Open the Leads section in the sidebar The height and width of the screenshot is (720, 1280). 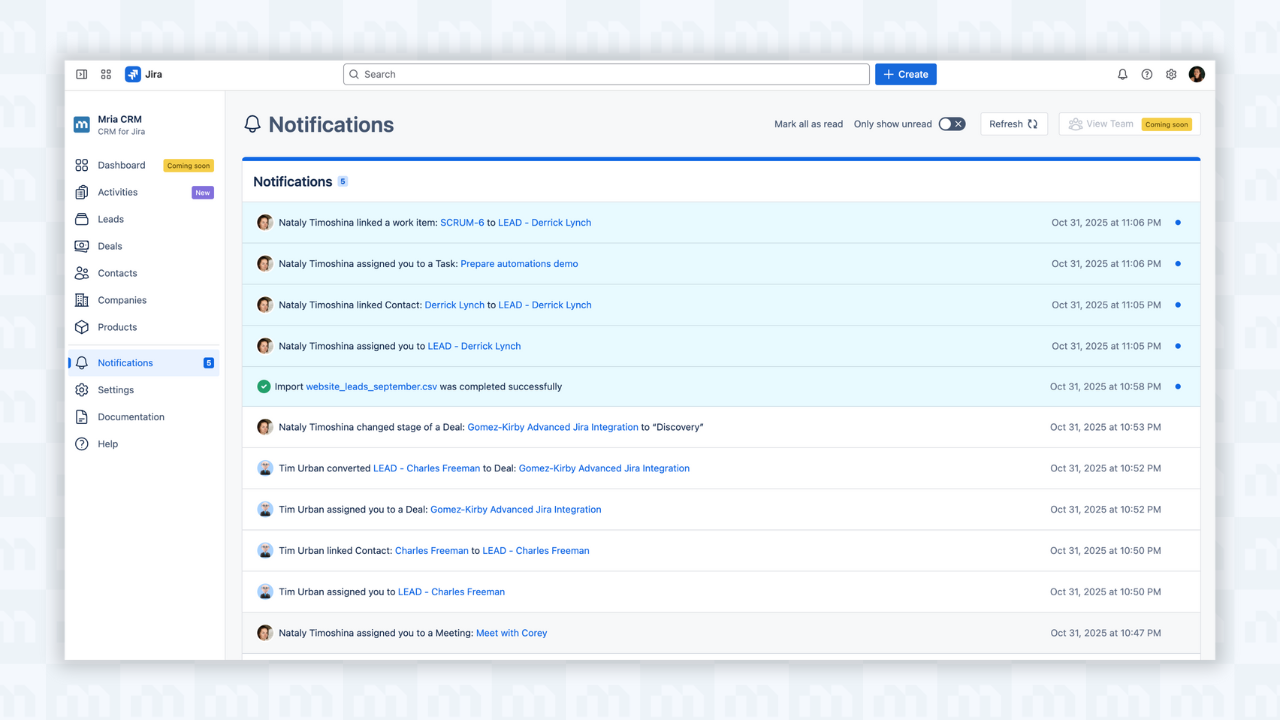click(x=110, y=219)
